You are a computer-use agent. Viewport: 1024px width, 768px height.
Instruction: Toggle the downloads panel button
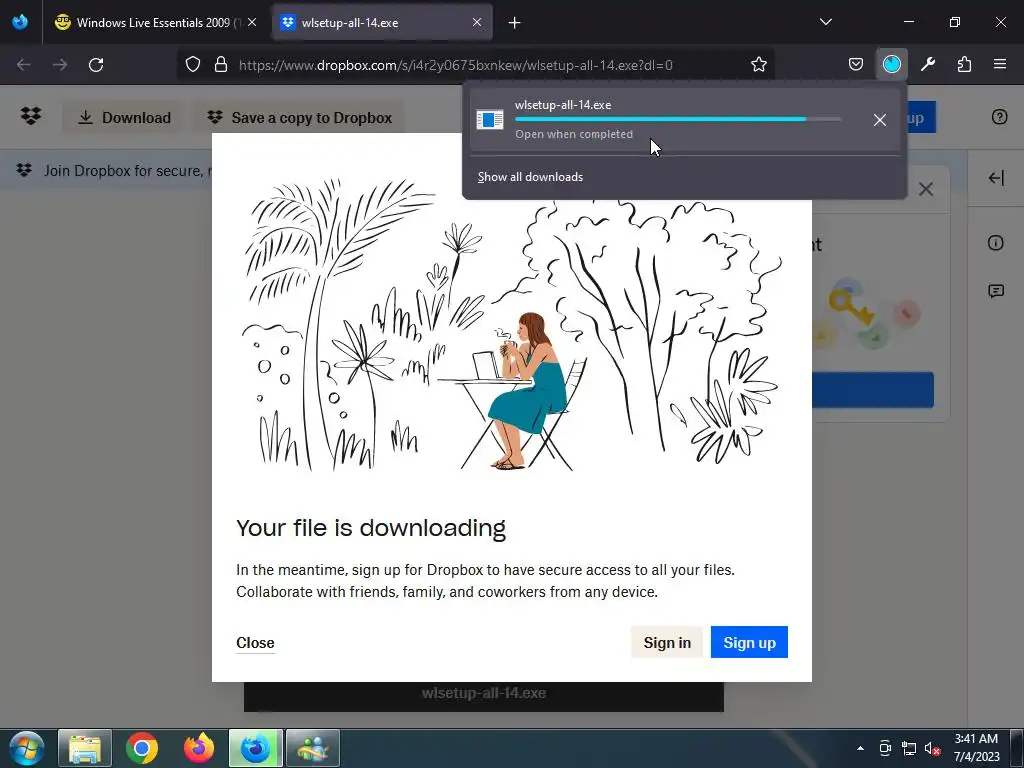(x=891, y=65)
